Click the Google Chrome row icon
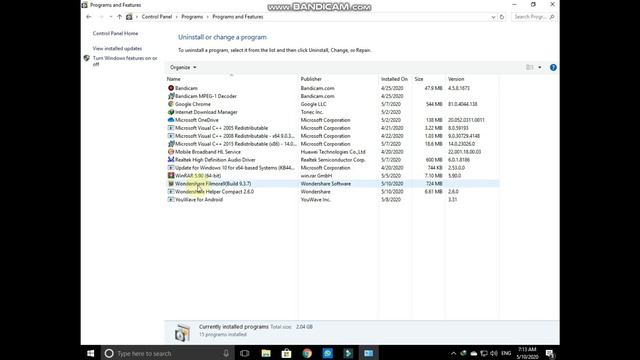This screenshot has height=360, width=640. [x=171, y=104]
